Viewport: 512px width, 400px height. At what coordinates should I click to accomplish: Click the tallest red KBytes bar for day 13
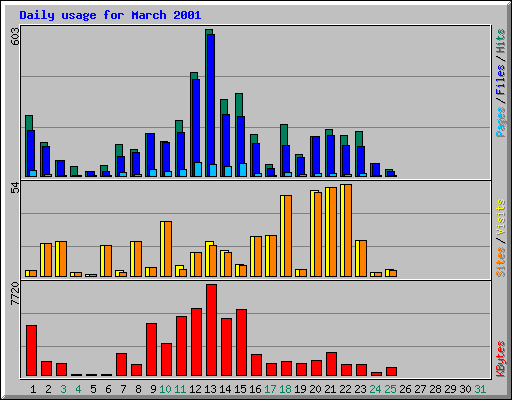(x=211, y=330)
